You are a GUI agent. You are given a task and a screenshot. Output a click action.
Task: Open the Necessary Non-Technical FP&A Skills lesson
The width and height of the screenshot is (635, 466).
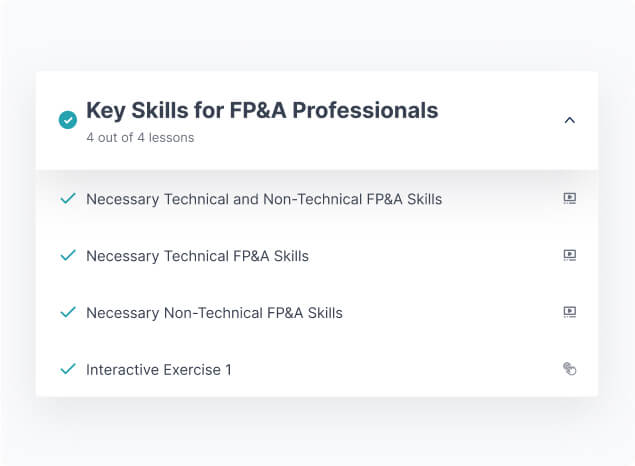(x=214, y=313)
